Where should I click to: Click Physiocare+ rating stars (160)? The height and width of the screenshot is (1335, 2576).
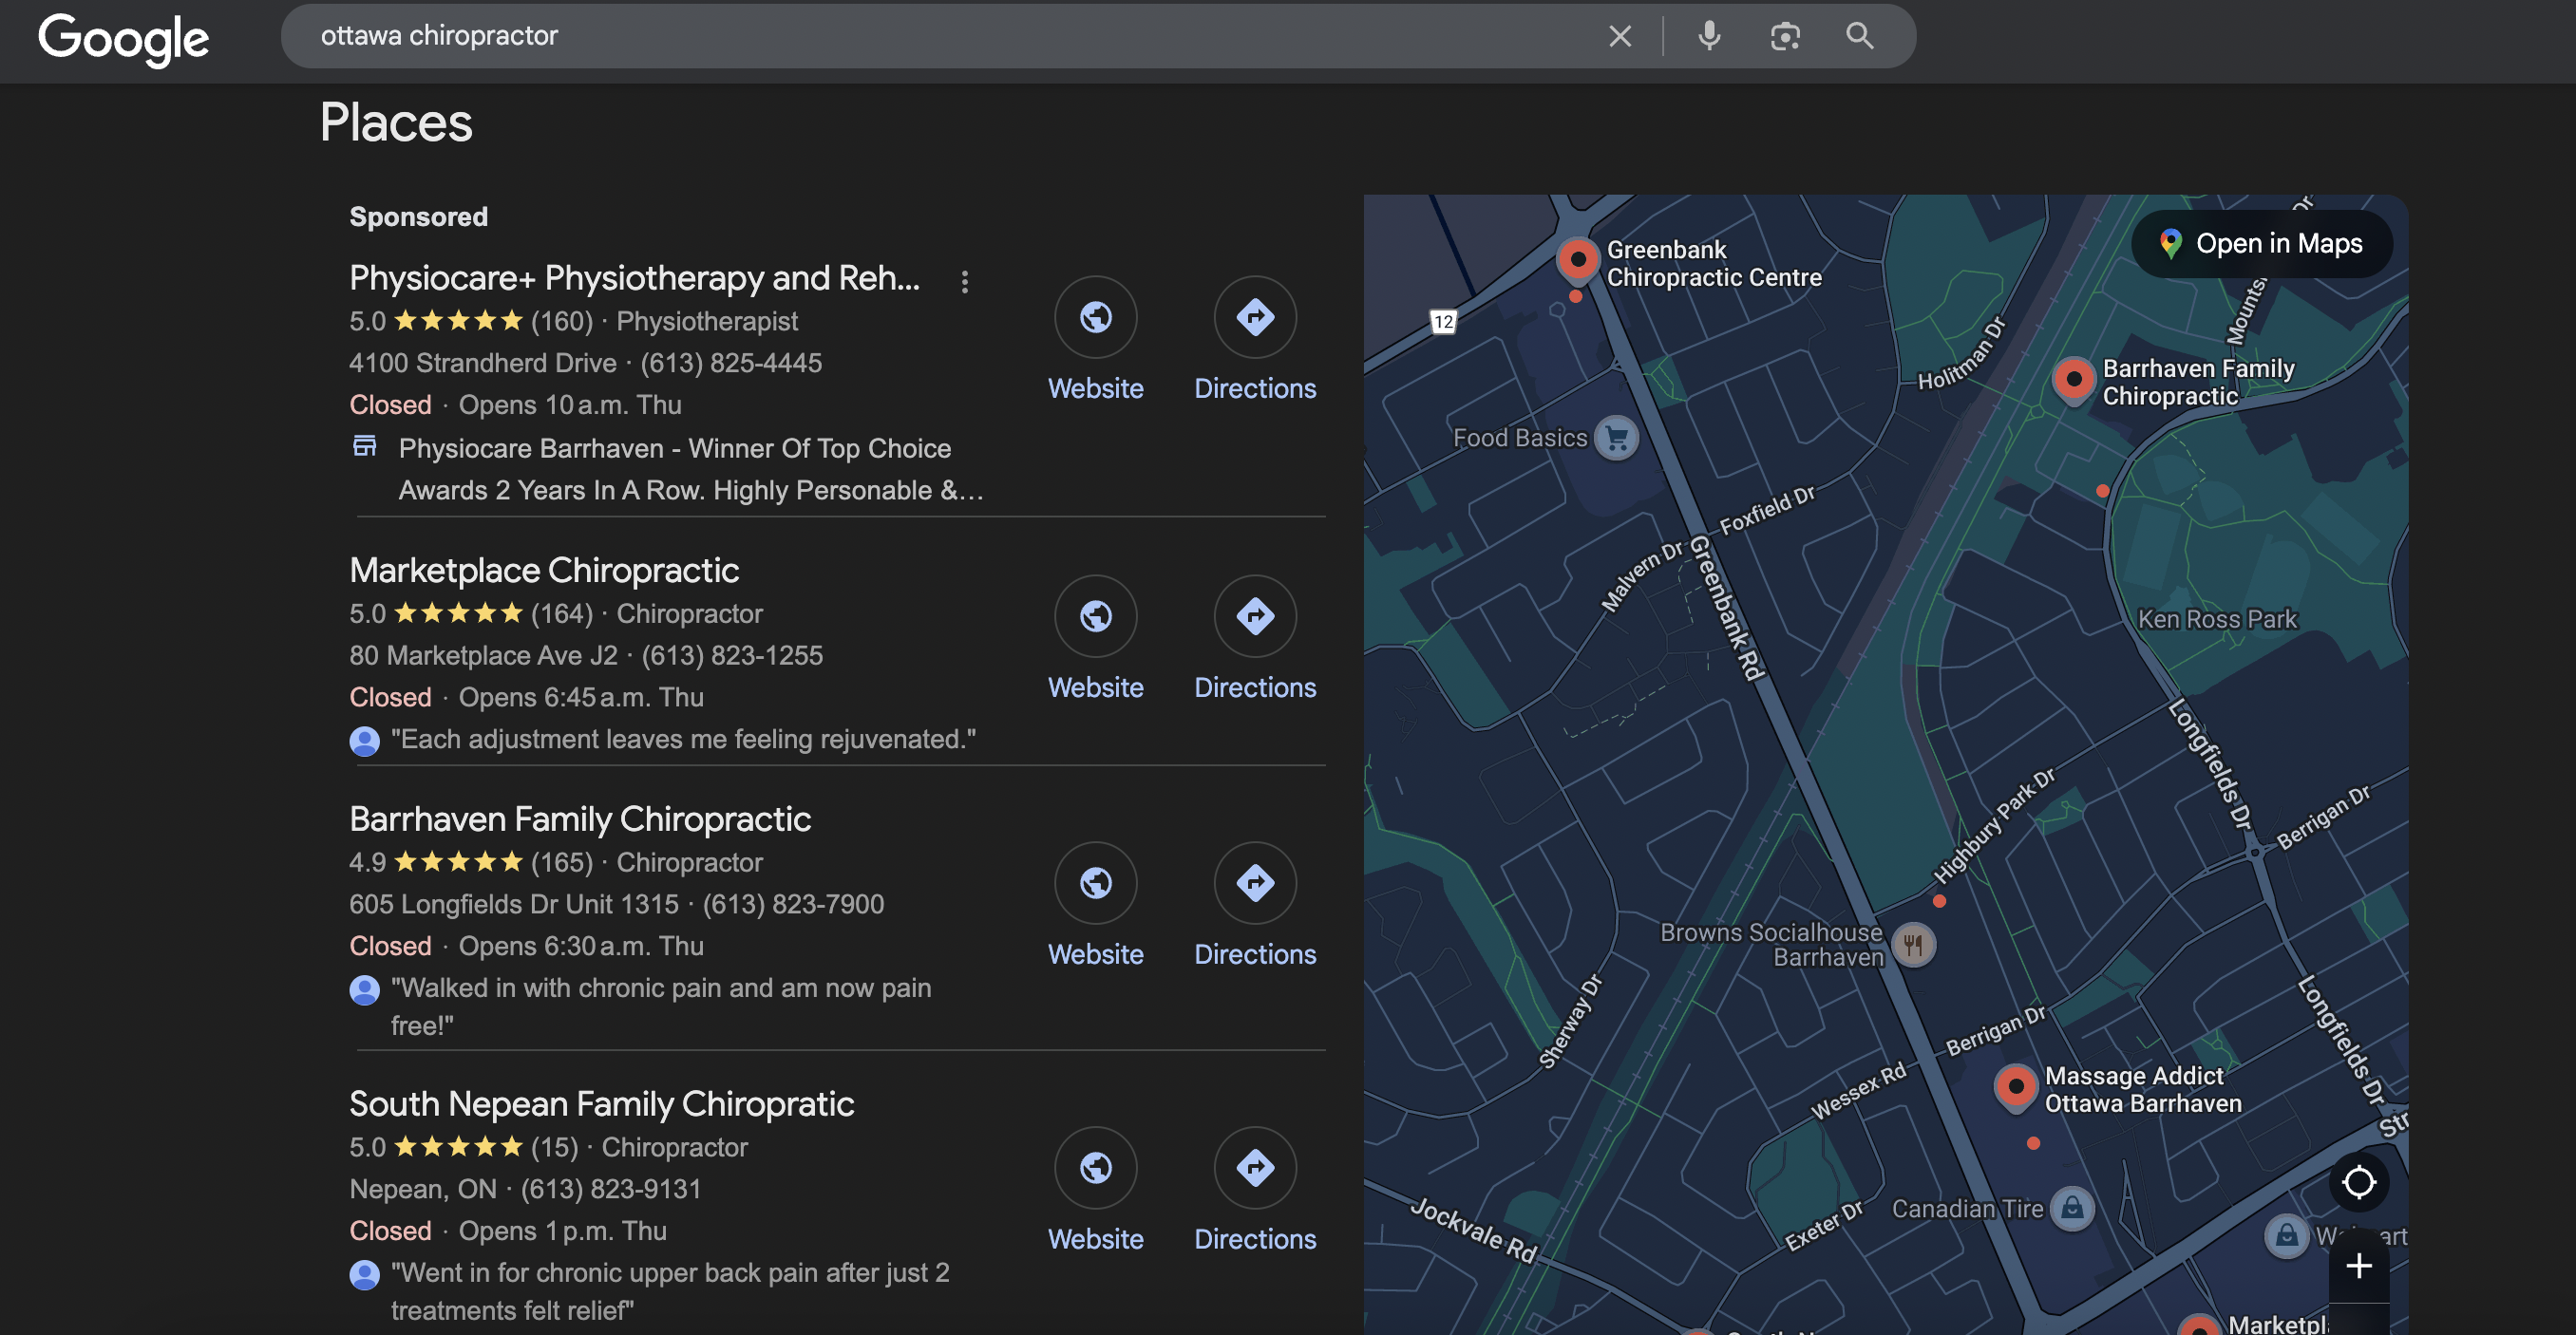pos(458,321)
